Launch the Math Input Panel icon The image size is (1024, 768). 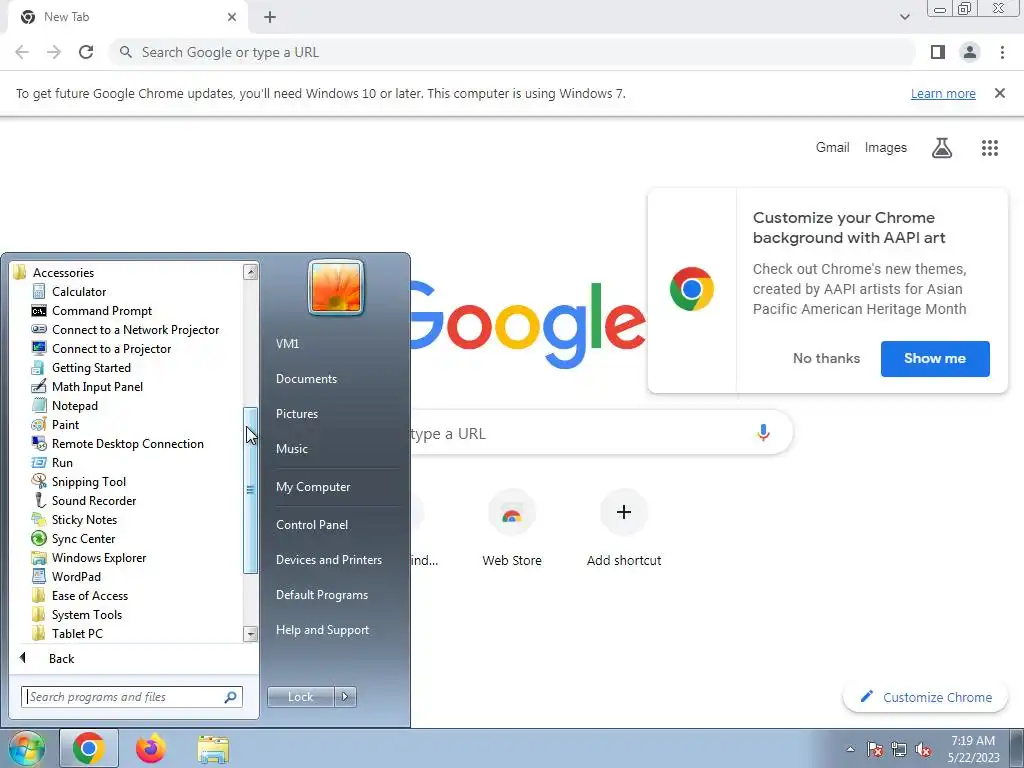tap(39, 387)
